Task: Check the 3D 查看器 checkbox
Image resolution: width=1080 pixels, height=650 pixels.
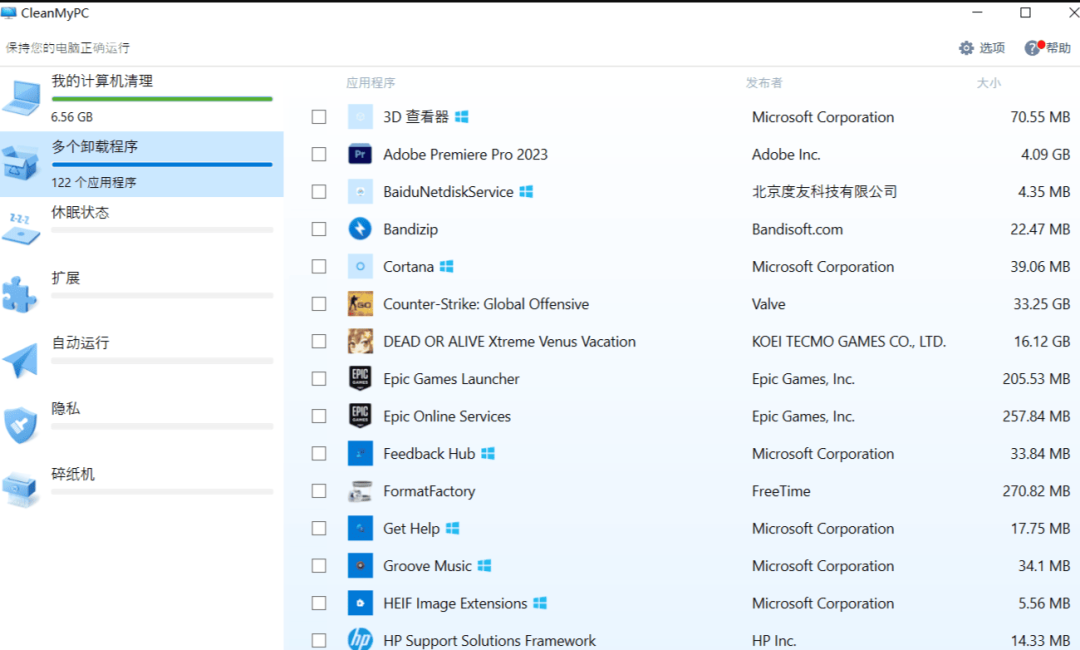Action: pos(319,117)
